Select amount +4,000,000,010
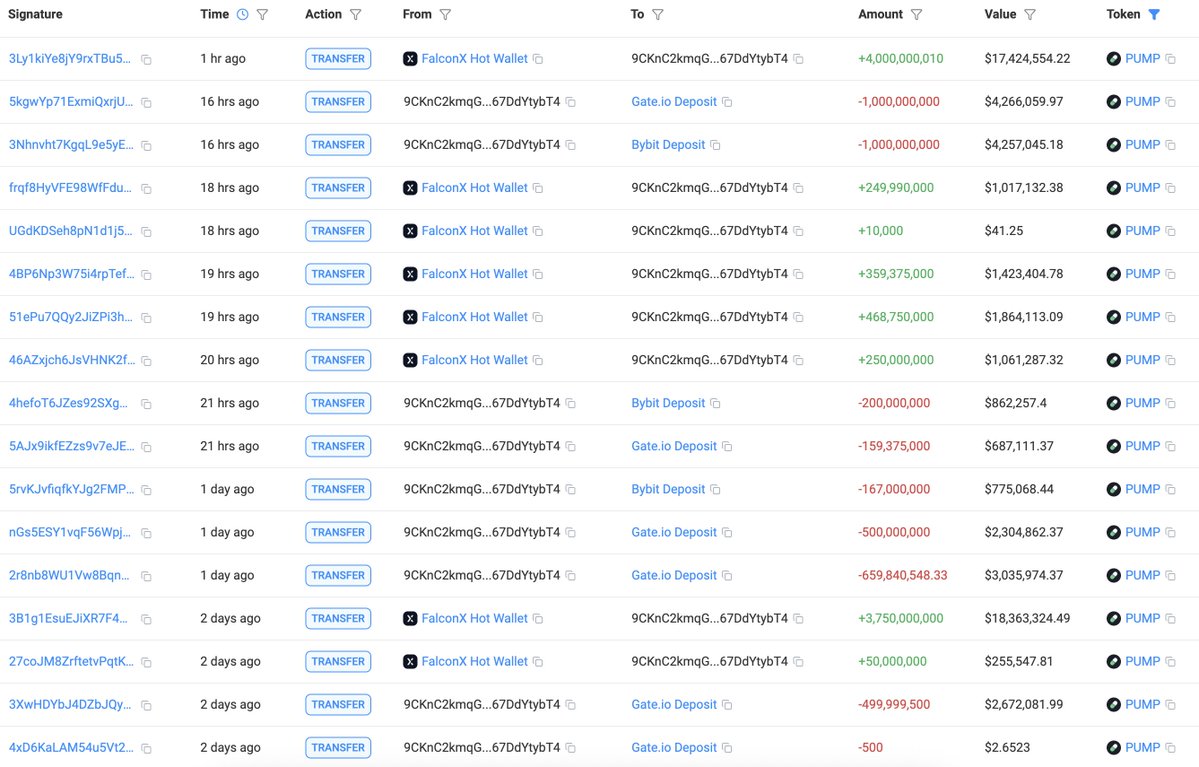Image resolution: width=1199 pixels, height=767 pixels. click(900, 59)
